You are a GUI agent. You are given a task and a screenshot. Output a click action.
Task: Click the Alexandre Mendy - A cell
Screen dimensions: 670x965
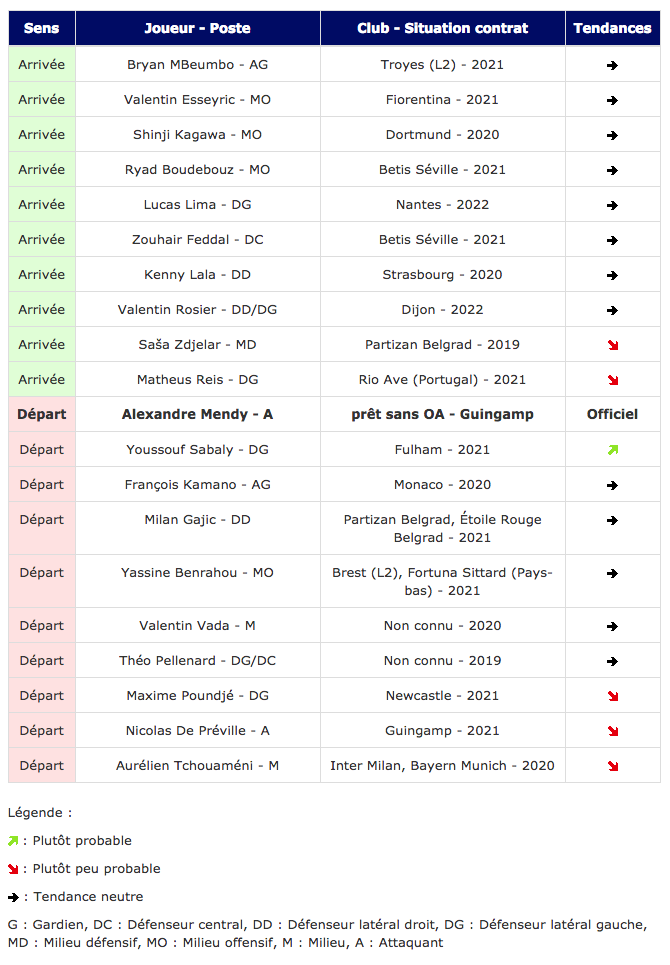click(197, 414)
